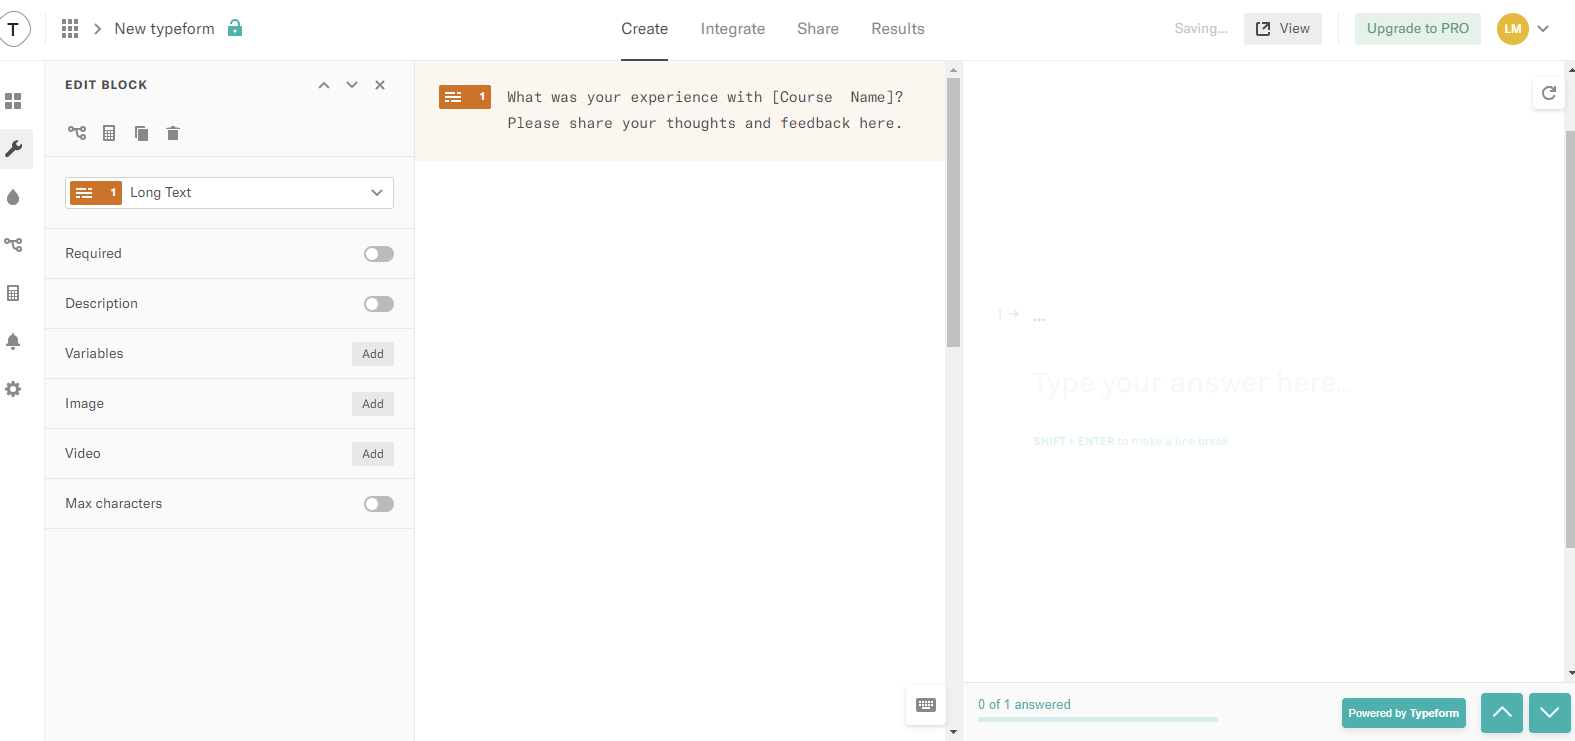Select the wrench Build sidebar icon
The width and height of the screenshot is (1575, 741).
point(13,149)
